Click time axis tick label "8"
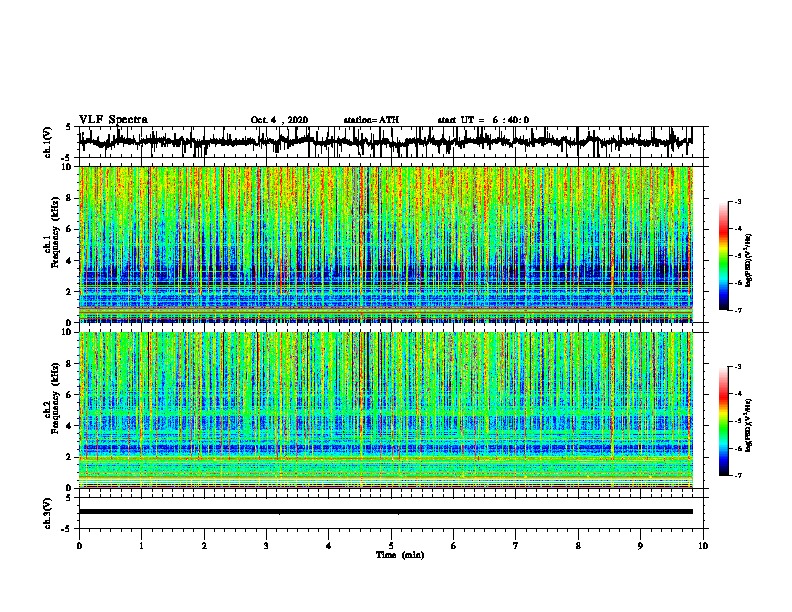This screenshot has width=792, height=612. (578, 546)
